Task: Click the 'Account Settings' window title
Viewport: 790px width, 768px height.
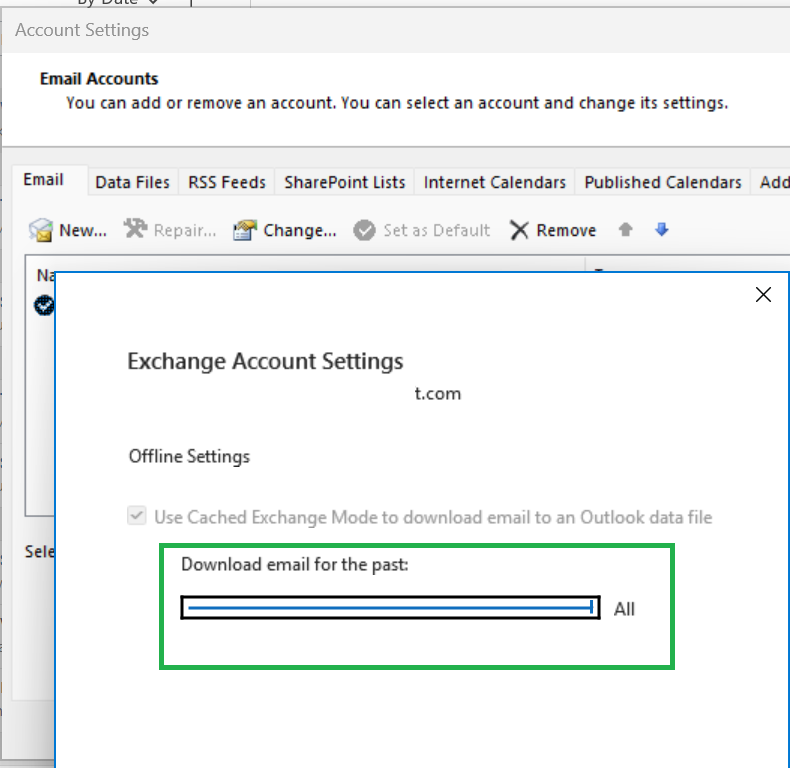Action: coord(82,30)
